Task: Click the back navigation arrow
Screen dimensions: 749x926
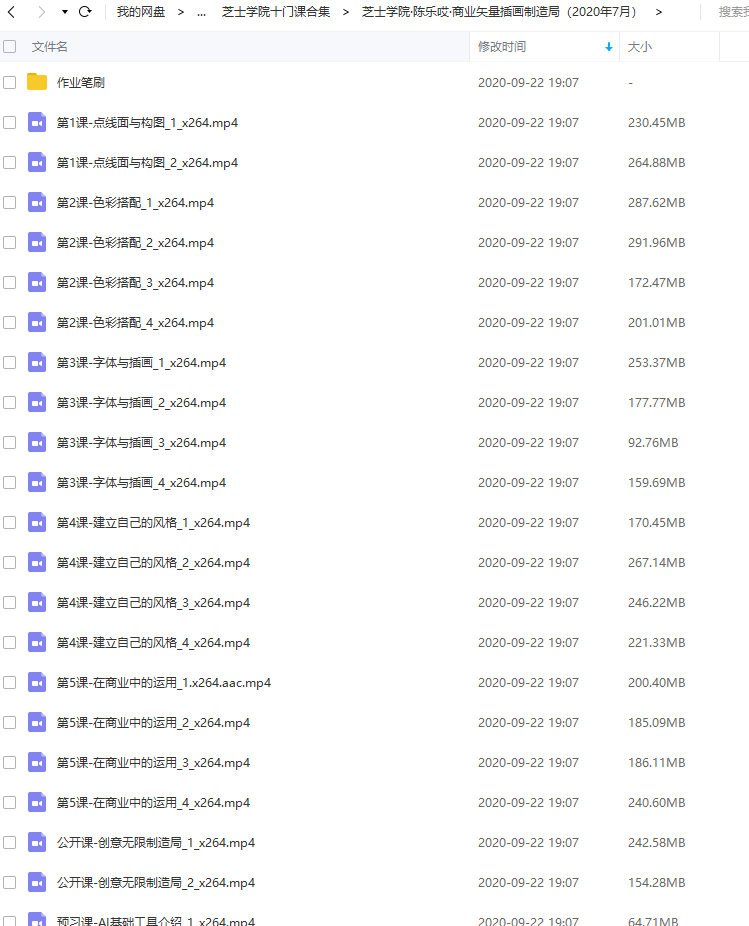Action: (11, 12)
